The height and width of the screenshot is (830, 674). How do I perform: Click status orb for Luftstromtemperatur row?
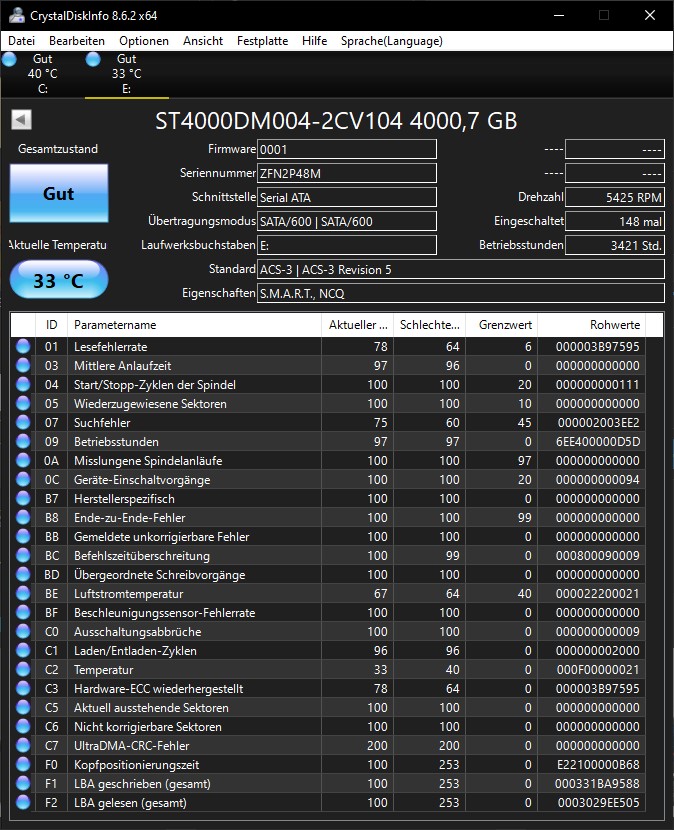(23, 593)
